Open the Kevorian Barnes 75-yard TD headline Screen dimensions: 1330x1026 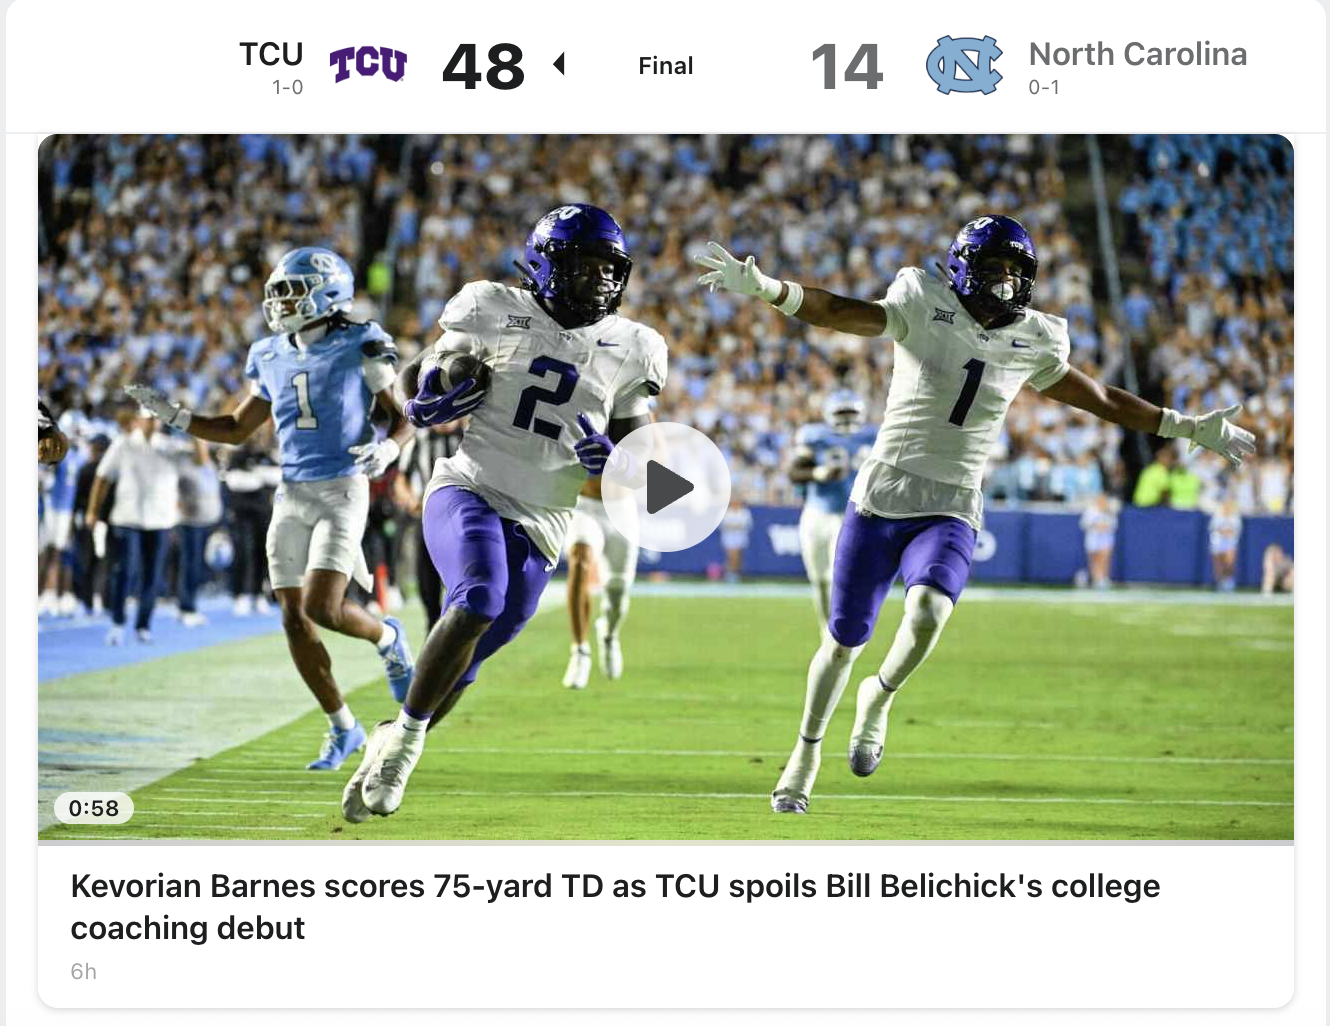point(615,907)
